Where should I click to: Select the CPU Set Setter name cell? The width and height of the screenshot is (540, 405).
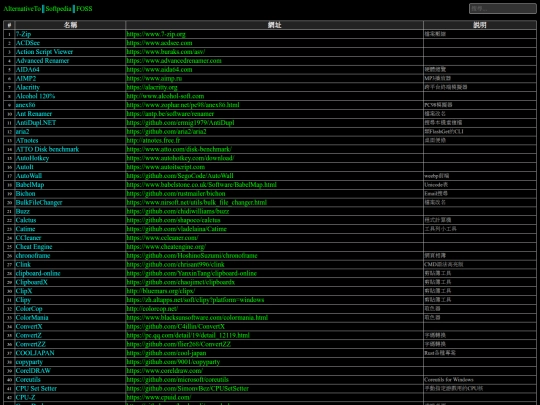(70, 389)
